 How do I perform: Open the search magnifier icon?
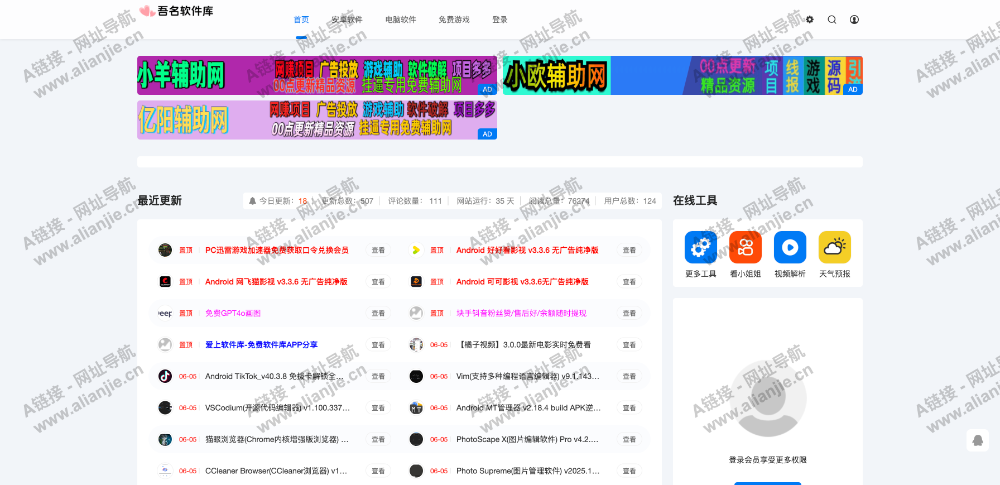pyautogui.click(x=832, y=20)
